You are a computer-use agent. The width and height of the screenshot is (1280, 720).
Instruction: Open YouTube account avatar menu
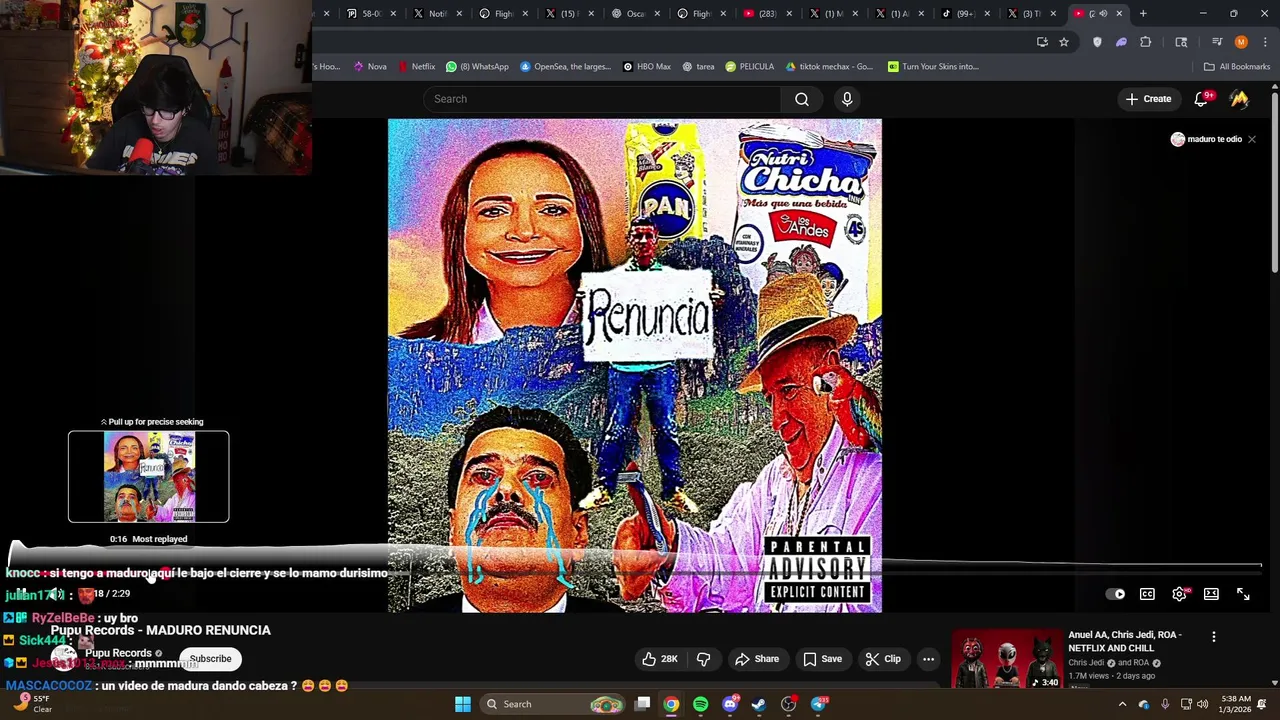point(1239,99)
